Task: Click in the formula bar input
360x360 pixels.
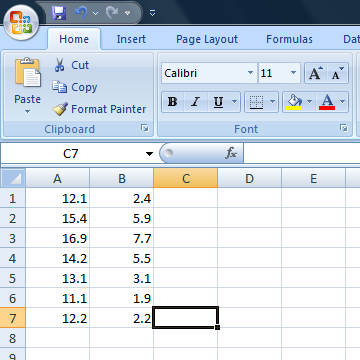Action: 302,153
